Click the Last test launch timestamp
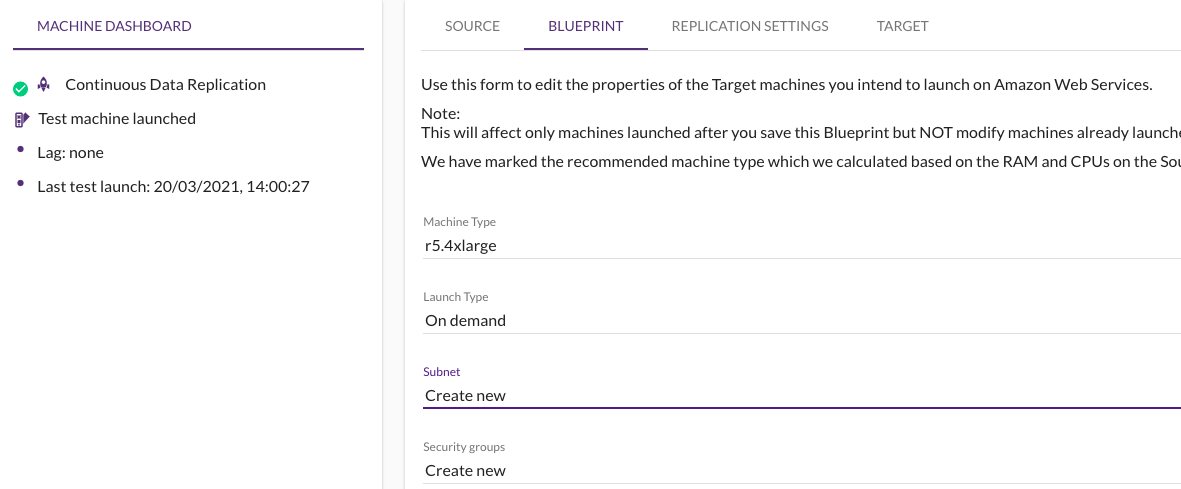The image size is (1181, 489). coord(173,186)
